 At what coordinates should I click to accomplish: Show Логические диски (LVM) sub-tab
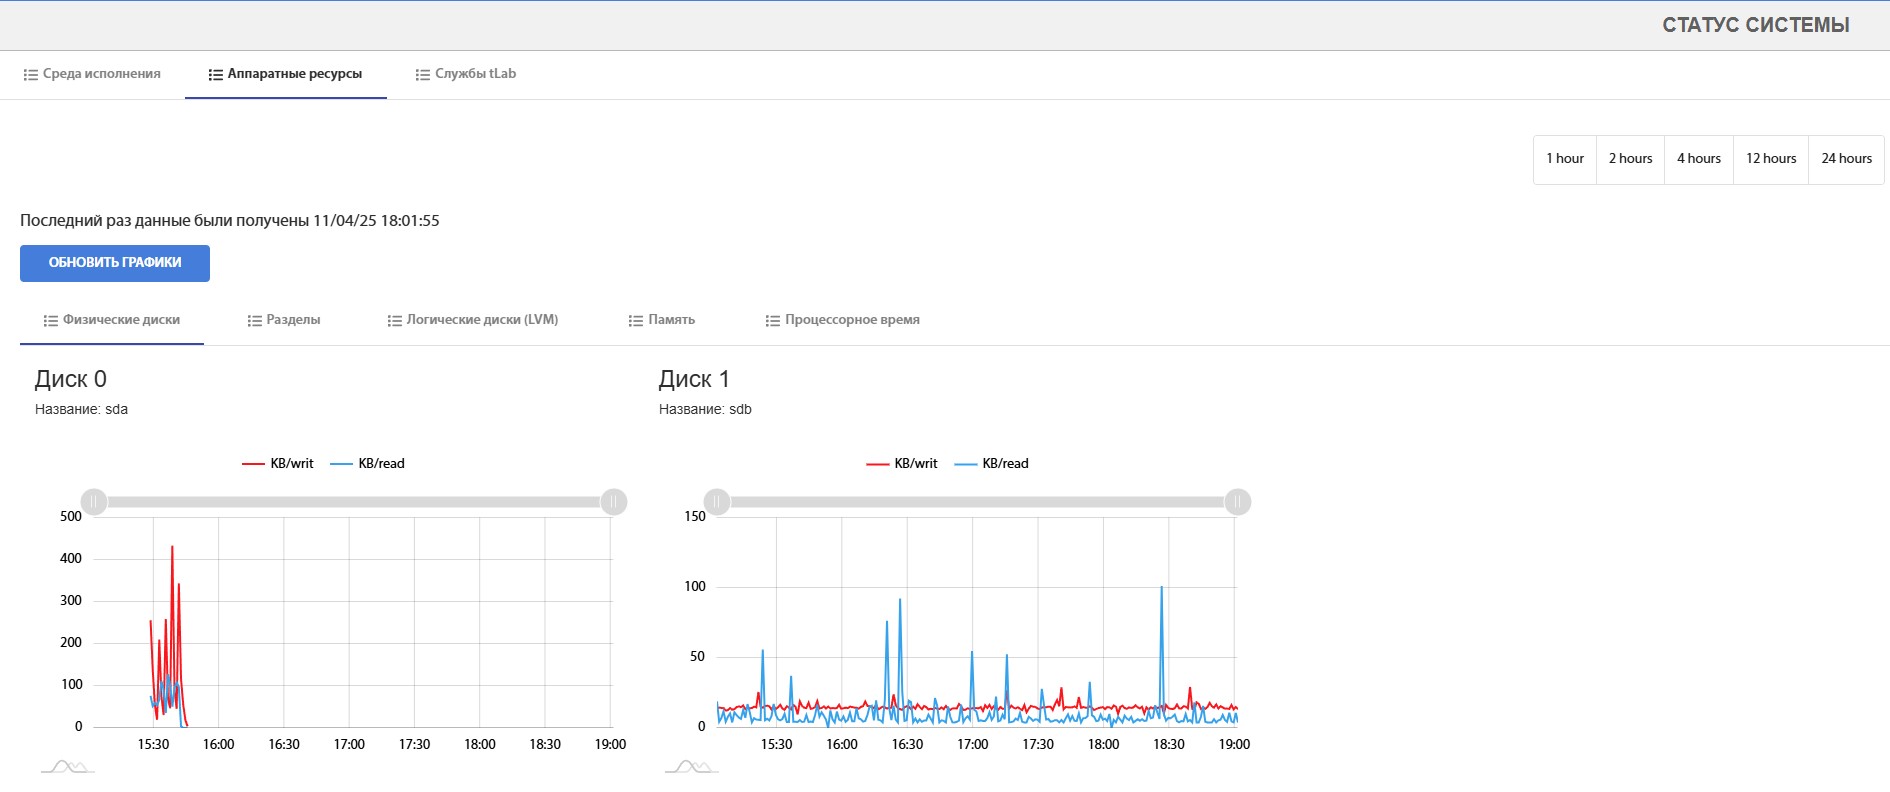coord(473,320)
